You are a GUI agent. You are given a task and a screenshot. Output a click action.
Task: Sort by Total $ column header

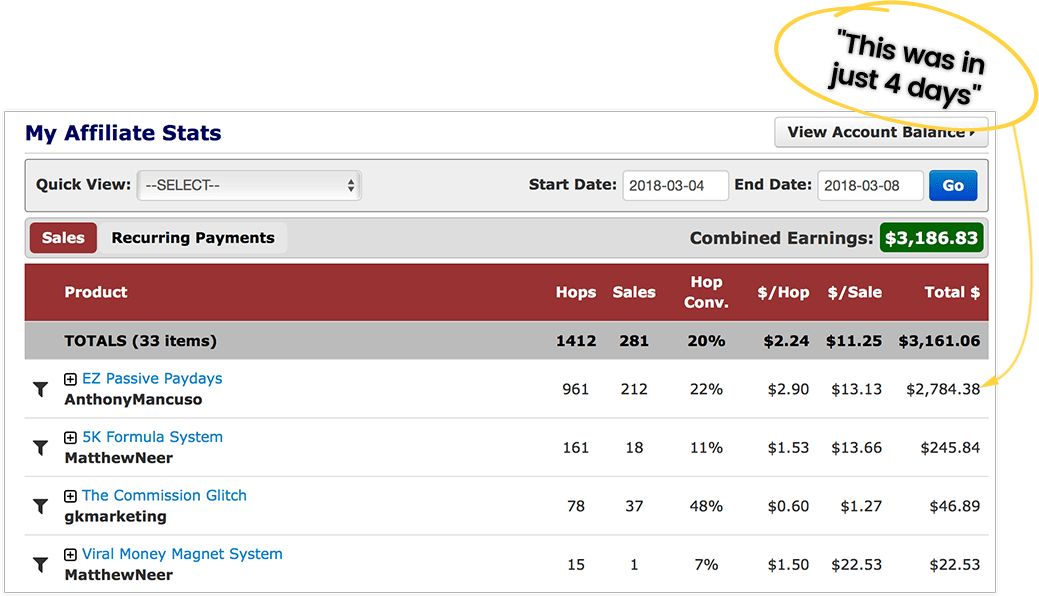(x=938, y=292)
